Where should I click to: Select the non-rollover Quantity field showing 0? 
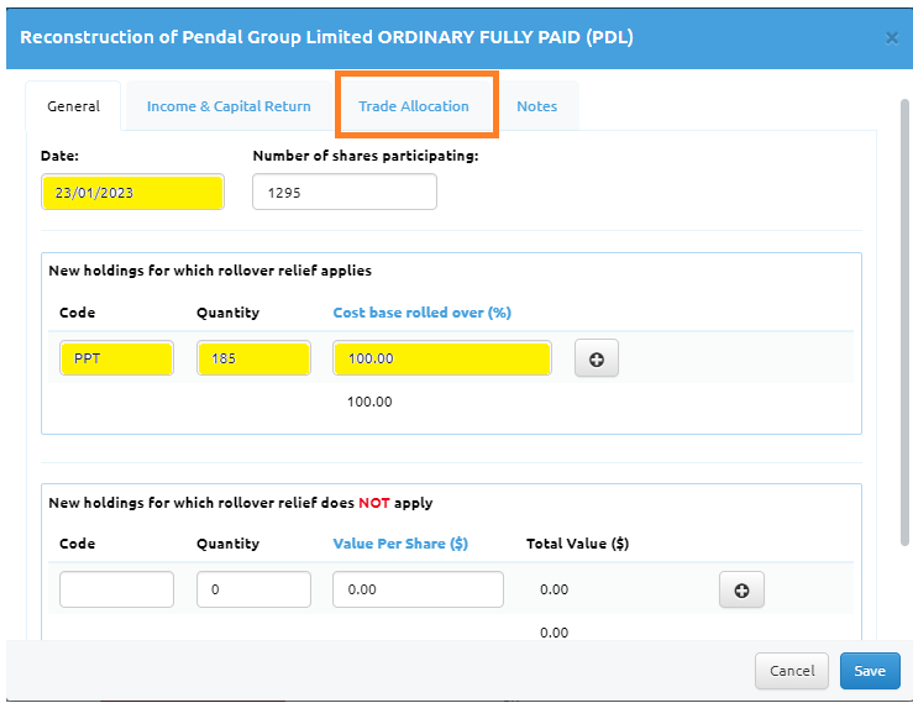click(x=253, y=590)
